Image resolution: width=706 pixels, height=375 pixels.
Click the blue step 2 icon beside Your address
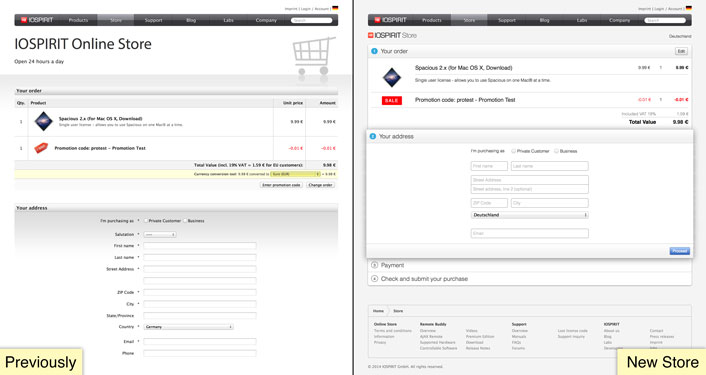click(x=373, y=136)
